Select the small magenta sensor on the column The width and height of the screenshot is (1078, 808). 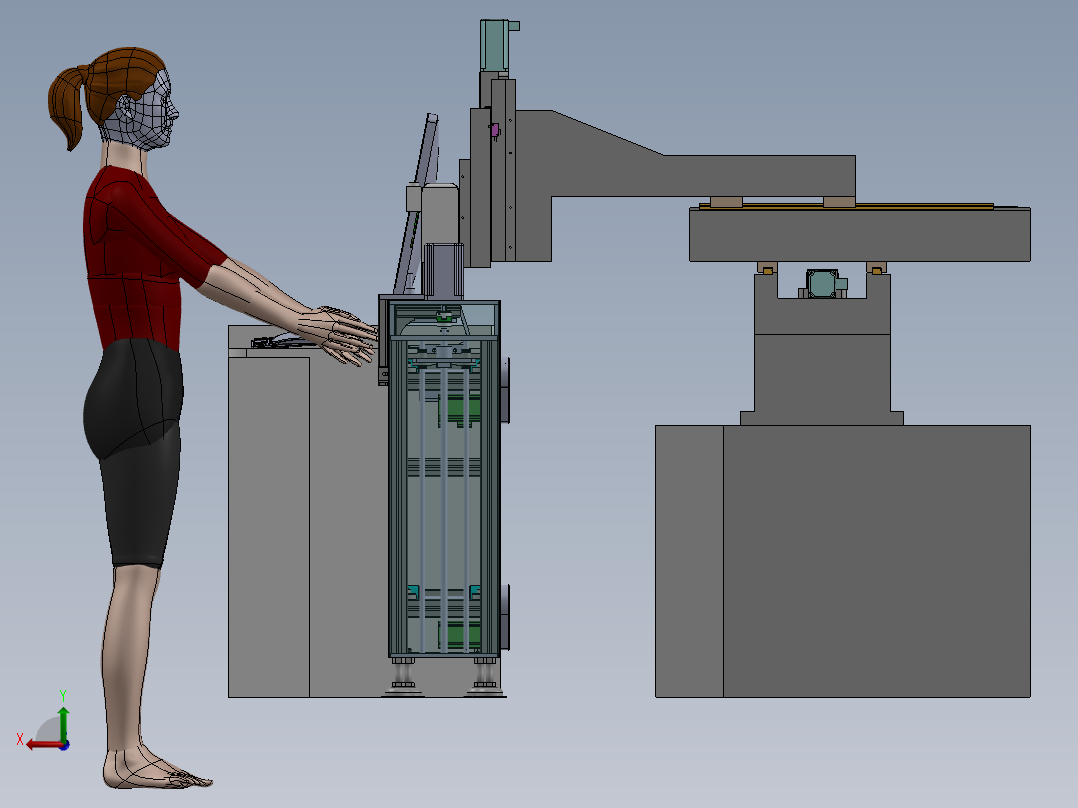[494, 130]
